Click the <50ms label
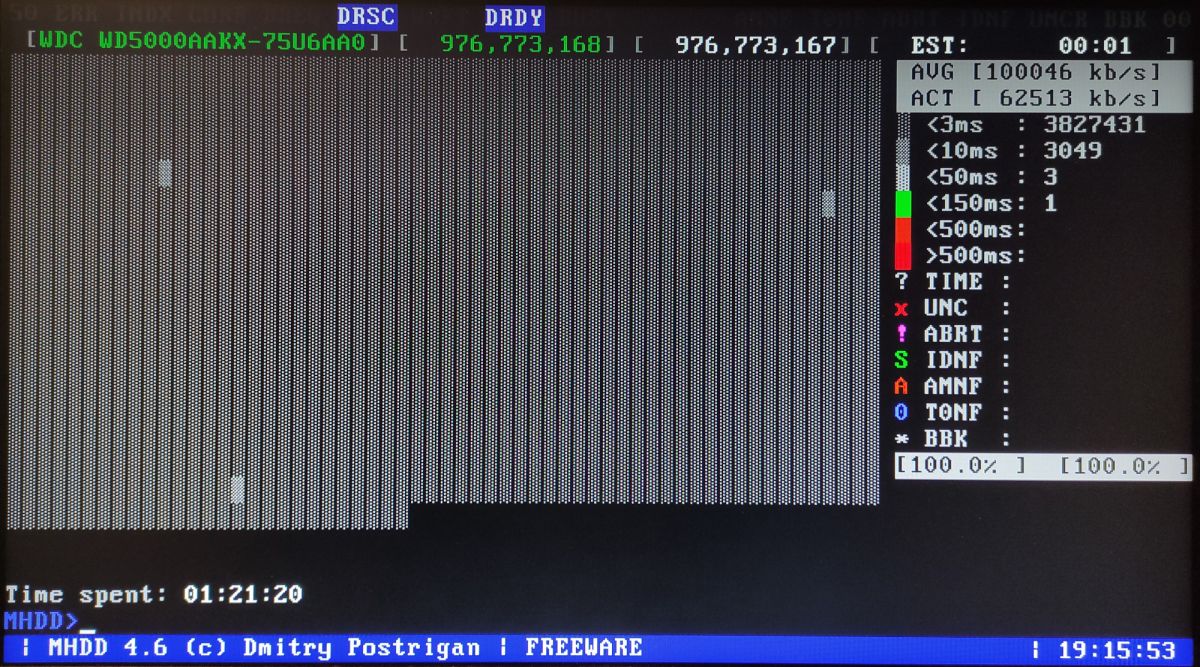The image size is (1200, 667). coord(962,177)
